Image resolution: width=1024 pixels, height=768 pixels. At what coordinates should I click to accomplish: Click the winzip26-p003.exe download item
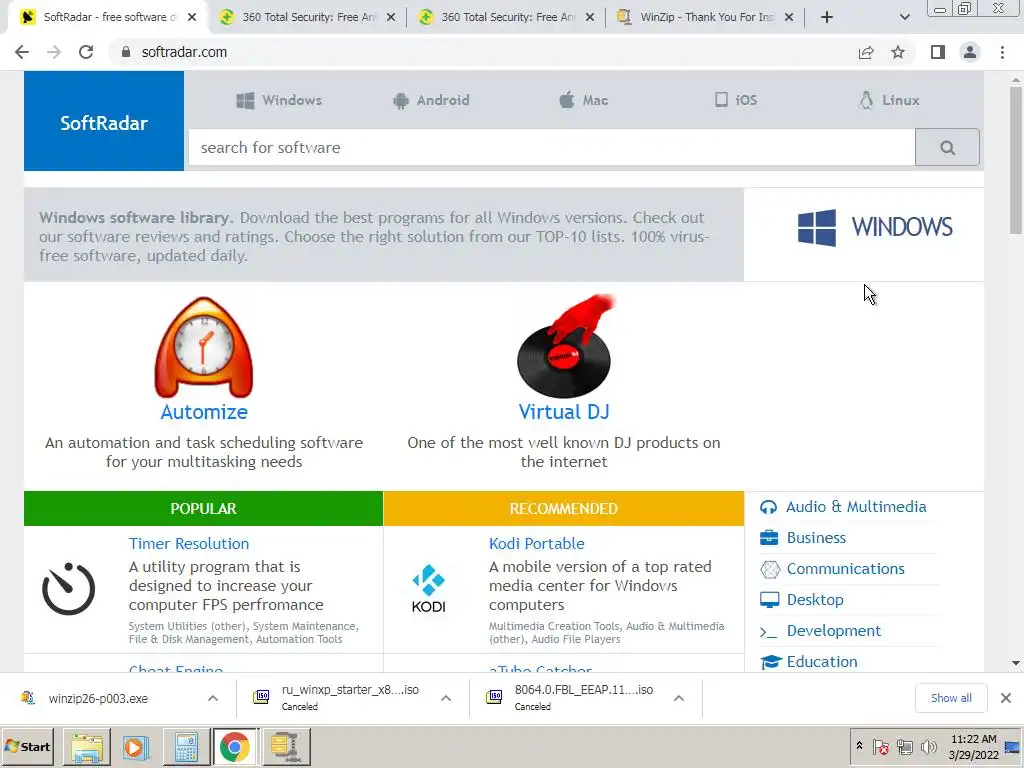coord(98,699)
